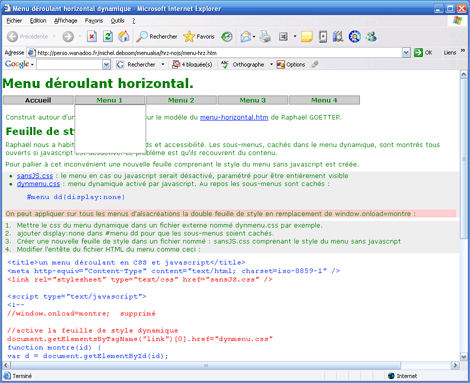Click the Menu 4 tab
This screenshot has width=470, height=383.
point(324,100)
